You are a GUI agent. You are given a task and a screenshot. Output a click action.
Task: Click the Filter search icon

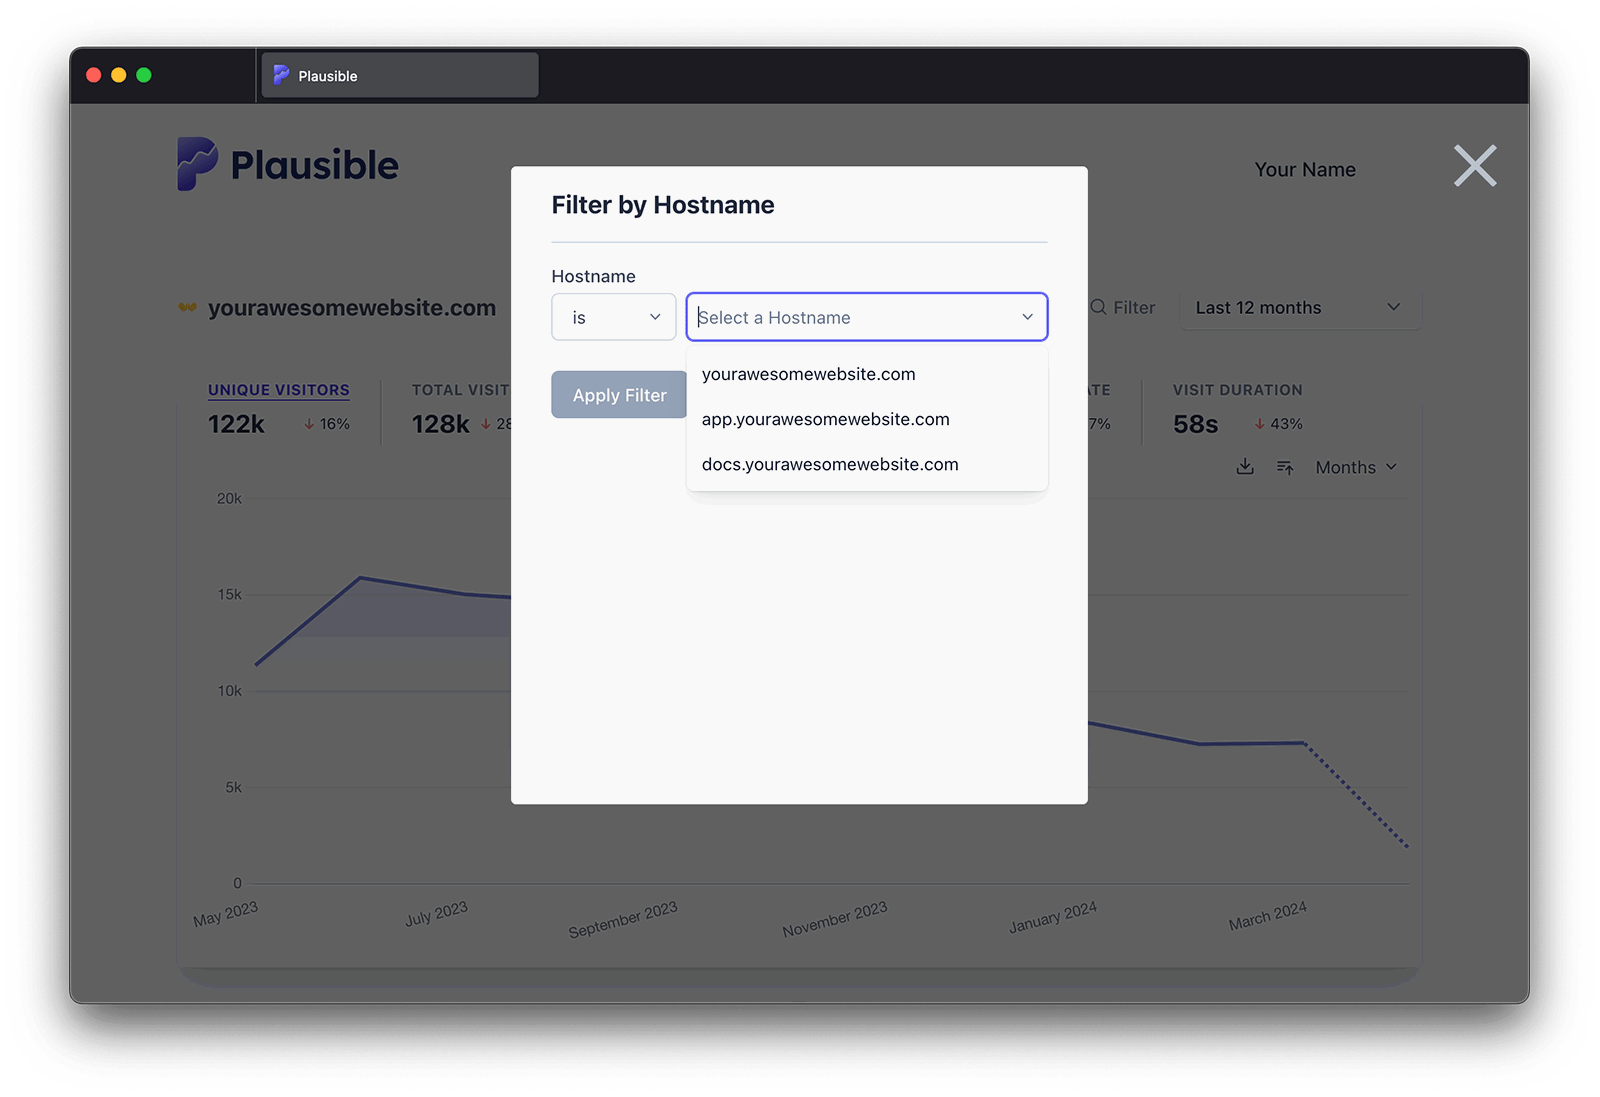pos(1098,307)
